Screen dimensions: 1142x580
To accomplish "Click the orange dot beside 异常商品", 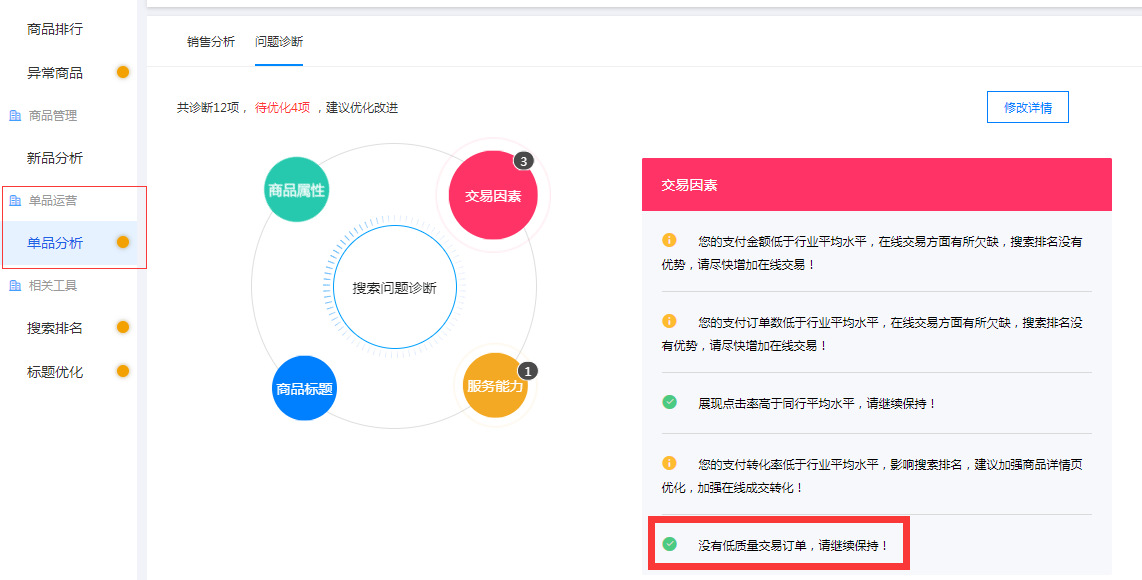I will point(123,72).
